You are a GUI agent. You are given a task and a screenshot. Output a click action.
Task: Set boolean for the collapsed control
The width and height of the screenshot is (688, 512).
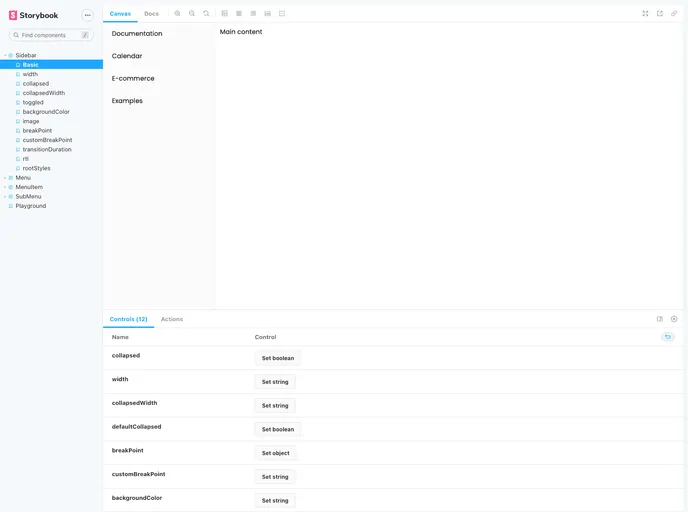pyautogui.click(x=277, y=358)
